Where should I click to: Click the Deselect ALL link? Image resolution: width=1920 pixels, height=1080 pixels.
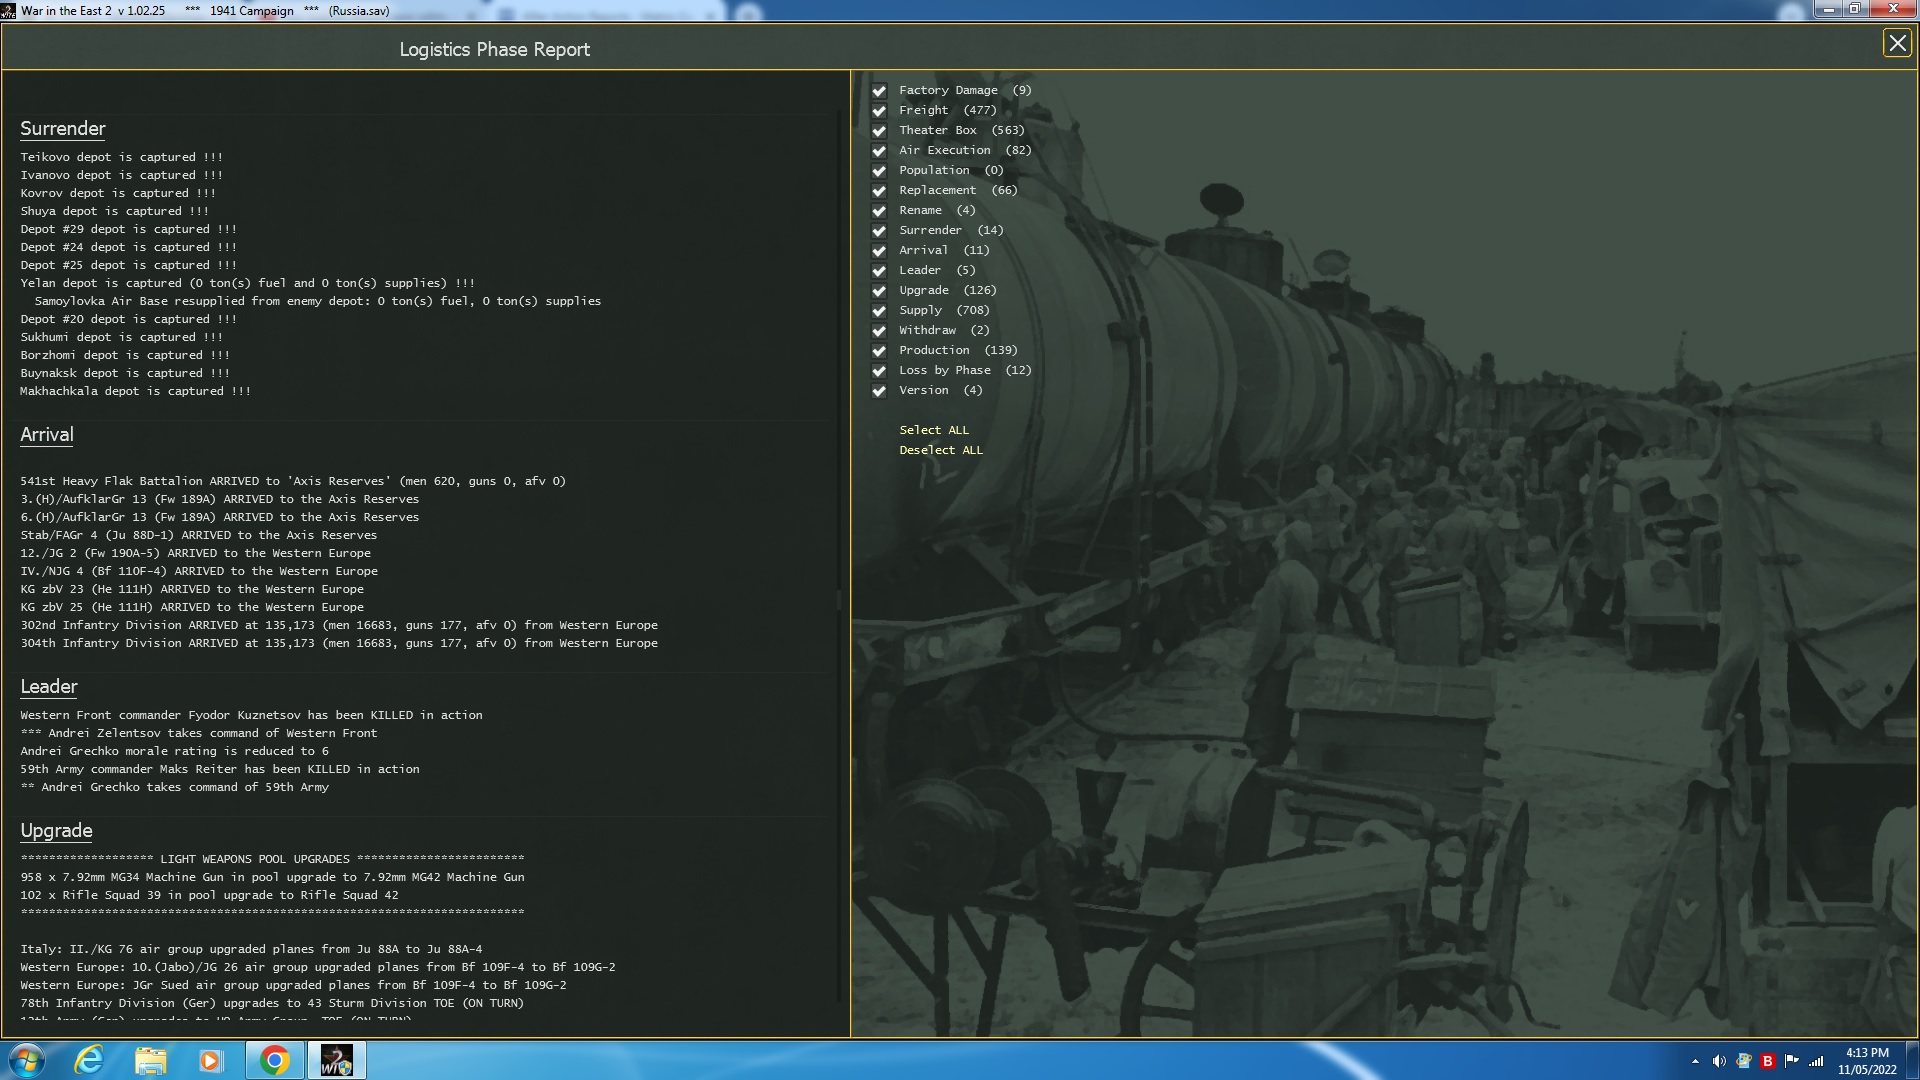tap(940, 450)
